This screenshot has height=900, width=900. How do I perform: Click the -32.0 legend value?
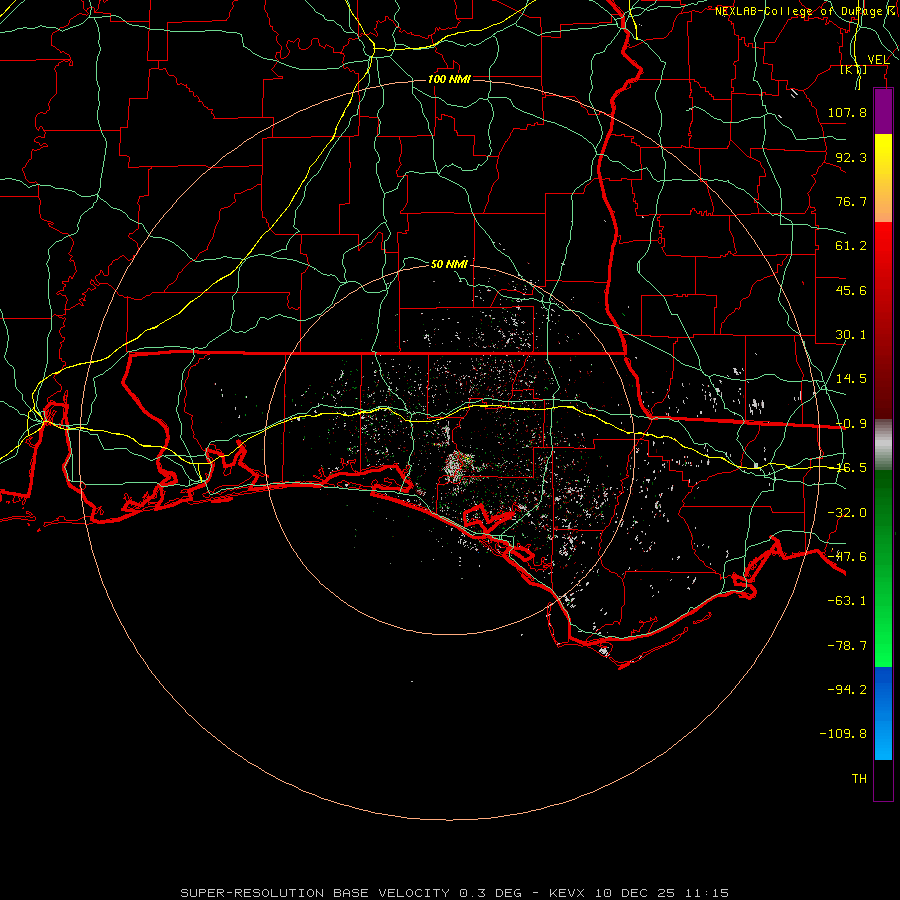(847, 513)
